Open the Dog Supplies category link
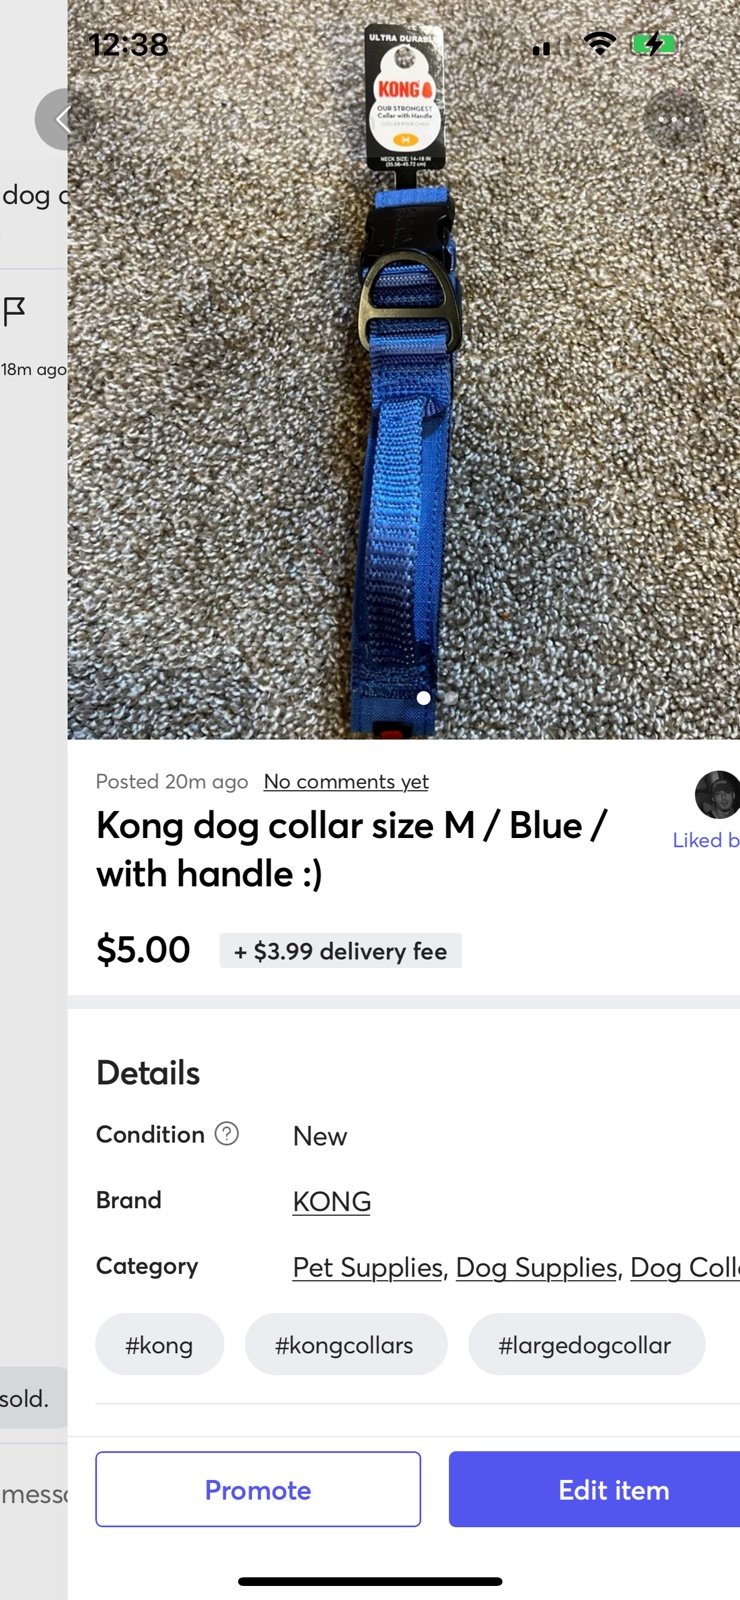Viewport: 740px width, 1600px height. [537, 1267]
